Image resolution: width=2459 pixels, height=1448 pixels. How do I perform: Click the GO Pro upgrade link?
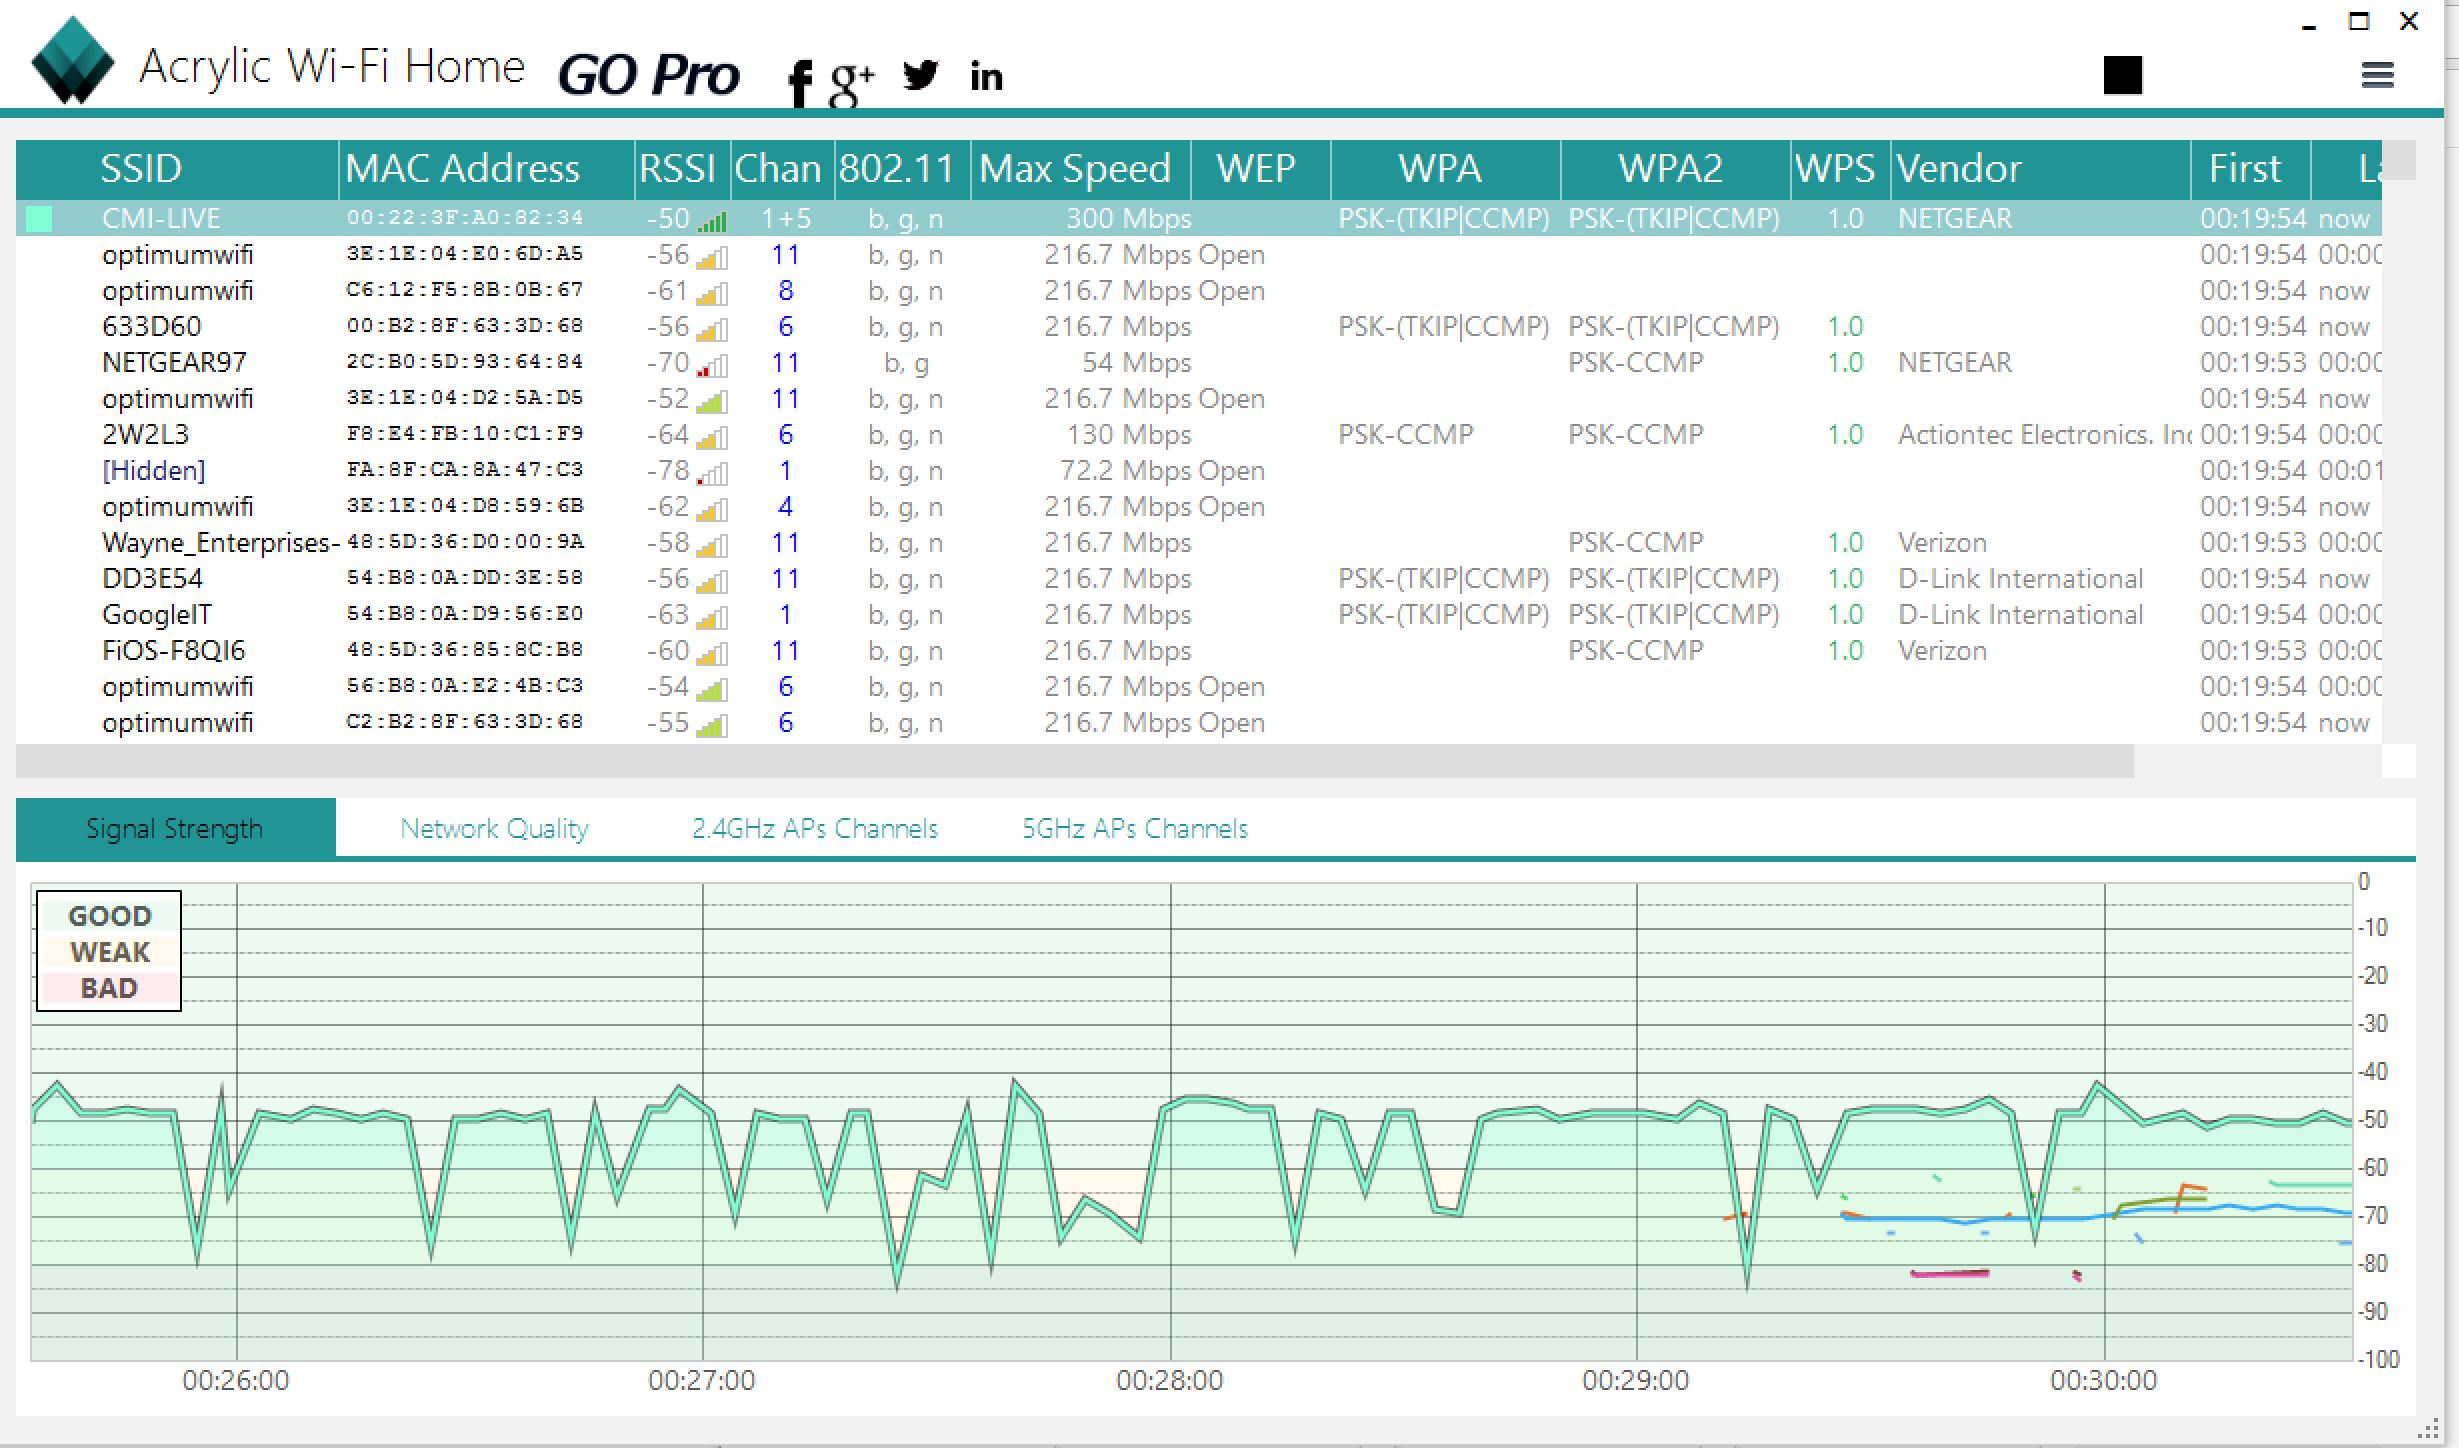(648, 75)
